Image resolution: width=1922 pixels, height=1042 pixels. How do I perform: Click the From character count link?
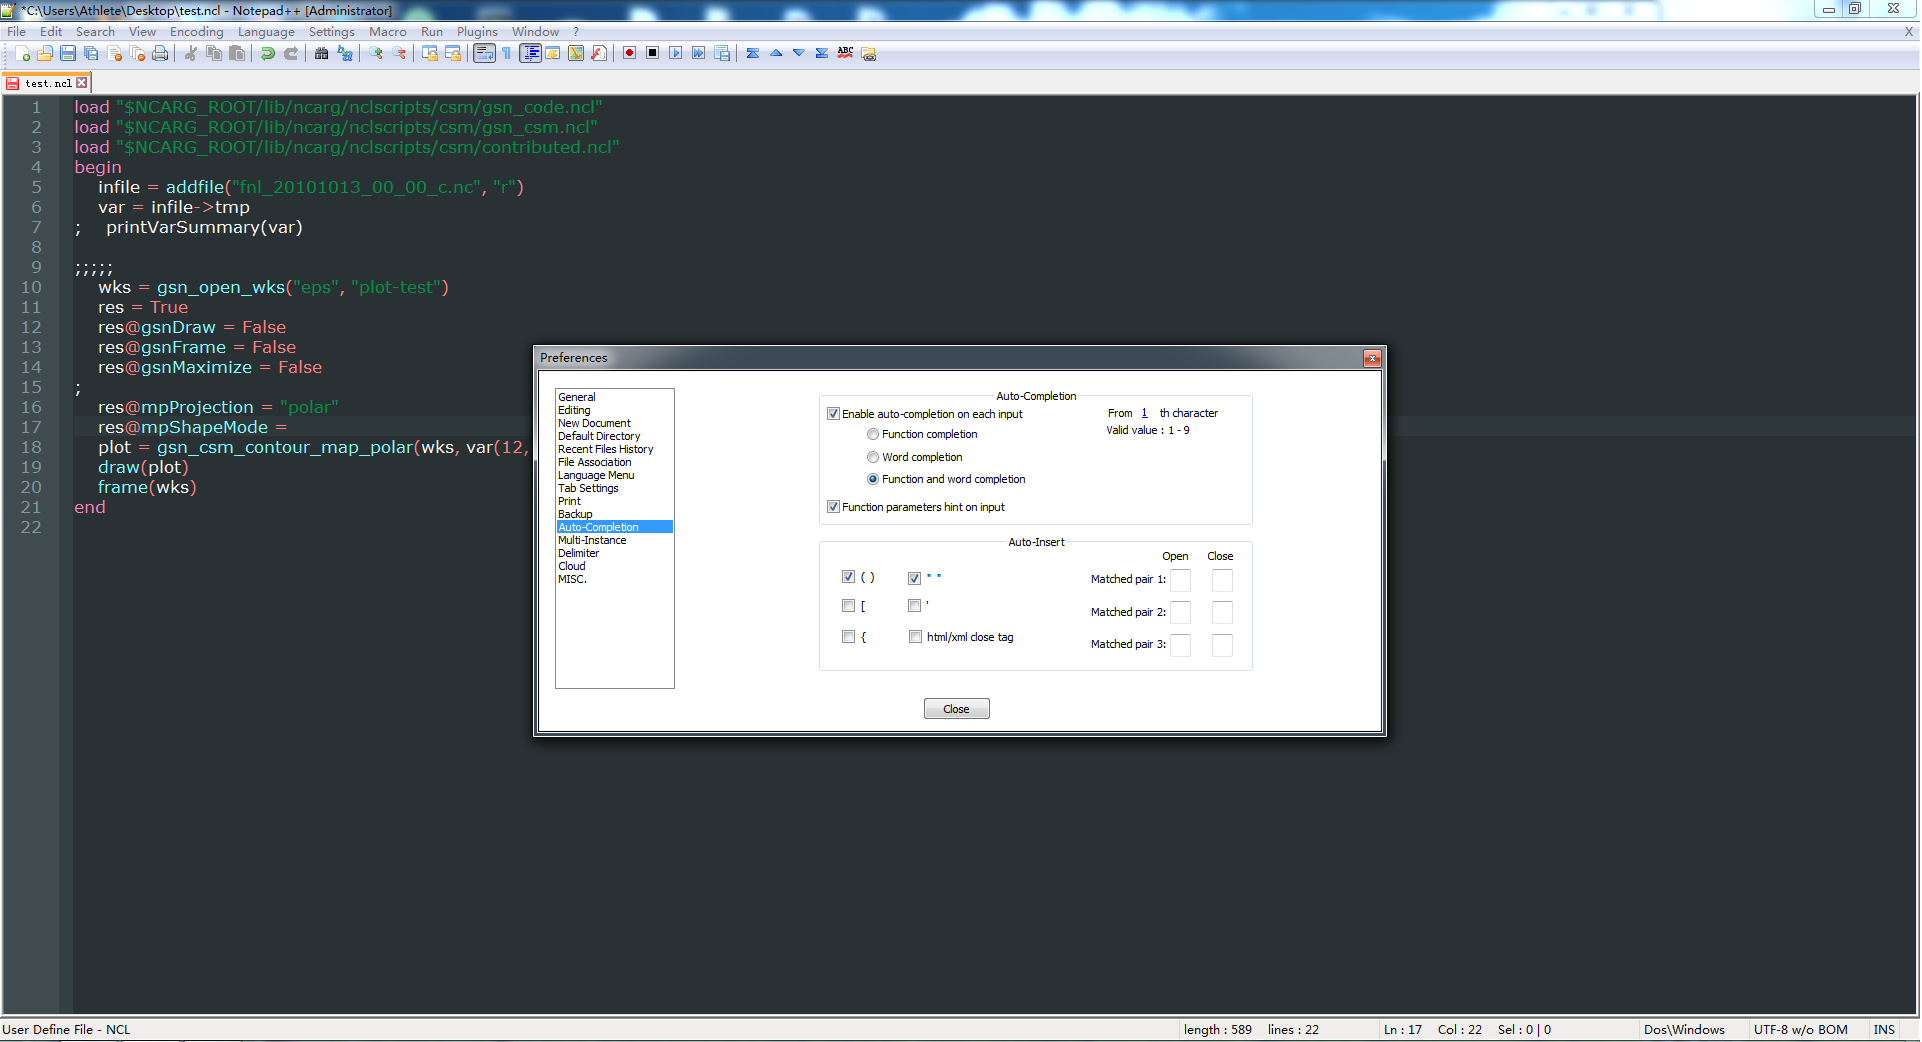click(1144, 413)
